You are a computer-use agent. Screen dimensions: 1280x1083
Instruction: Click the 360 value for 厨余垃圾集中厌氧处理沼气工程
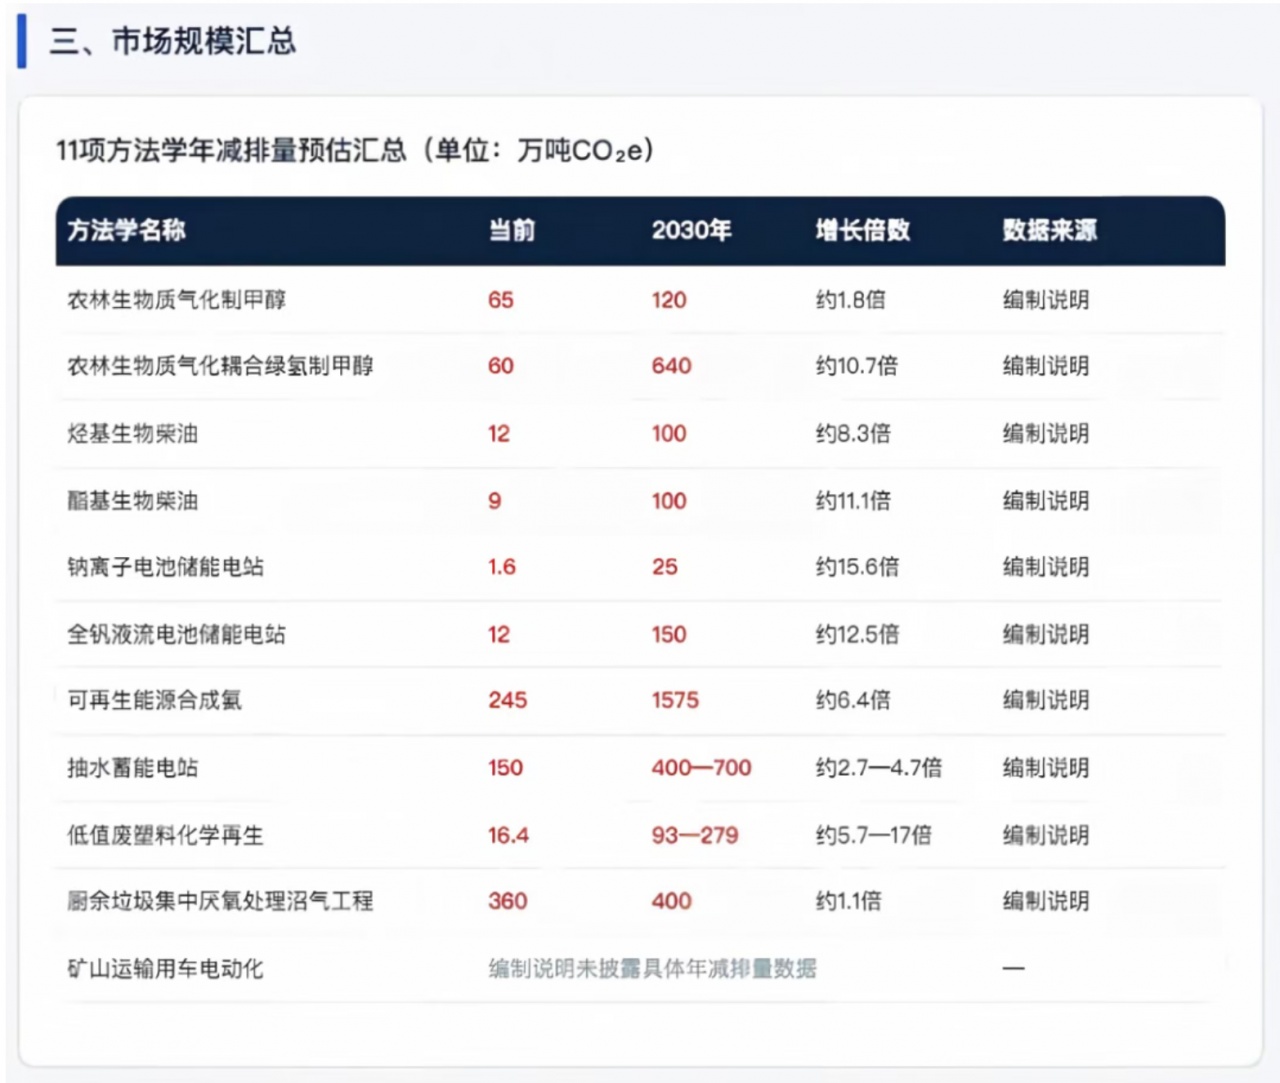pyautogui.click(x=508, y=901)
